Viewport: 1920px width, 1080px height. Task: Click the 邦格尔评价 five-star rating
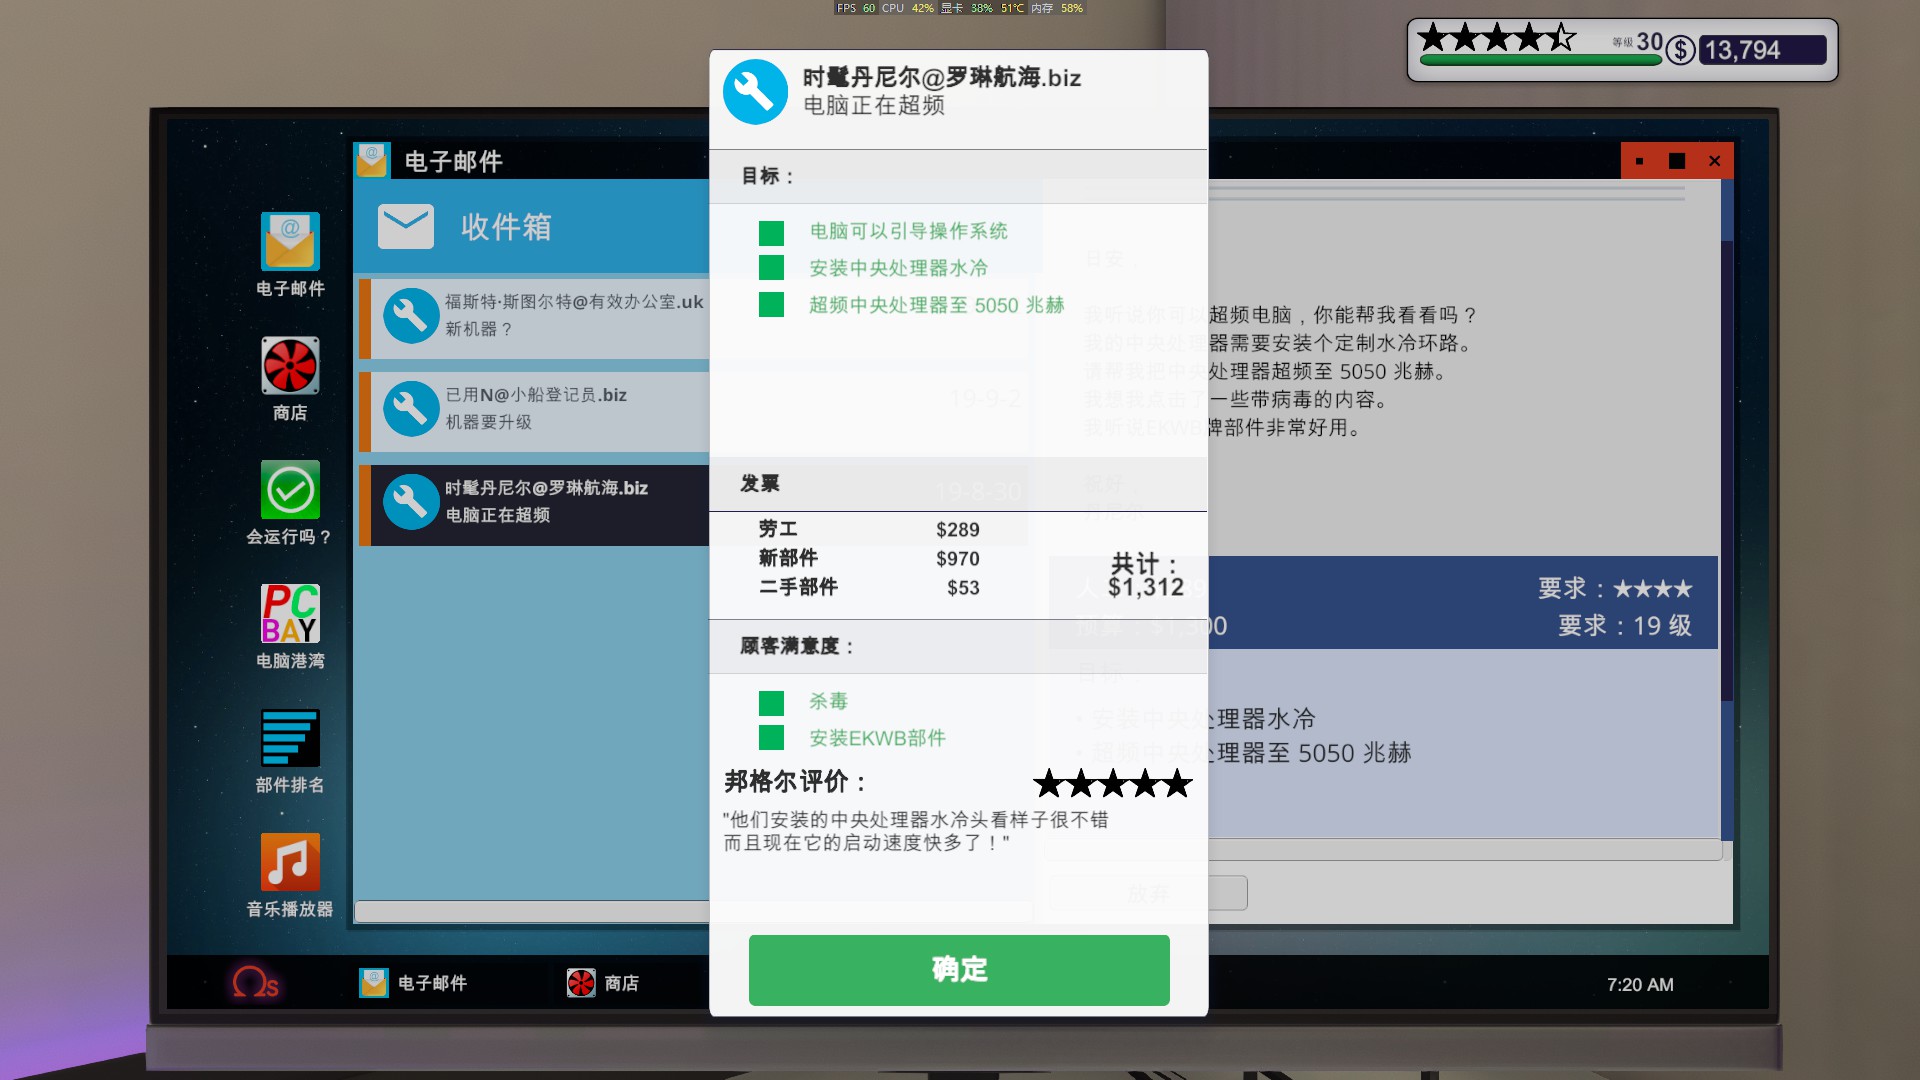coord(1112,783)
